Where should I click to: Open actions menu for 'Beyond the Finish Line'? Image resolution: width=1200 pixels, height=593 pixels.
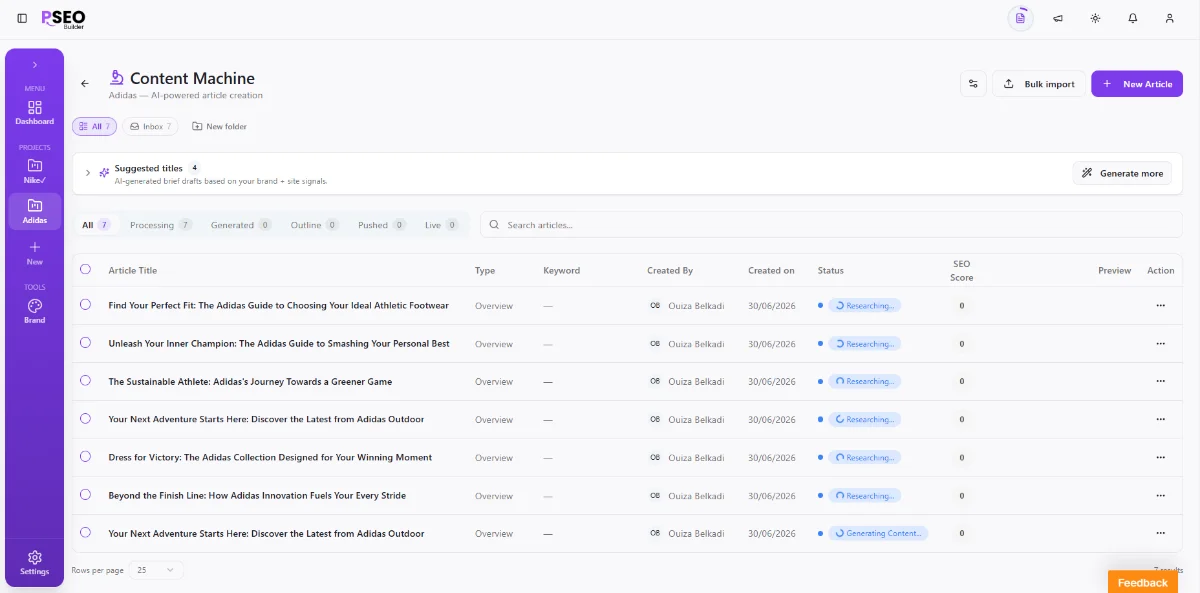tap(1160, 495)
